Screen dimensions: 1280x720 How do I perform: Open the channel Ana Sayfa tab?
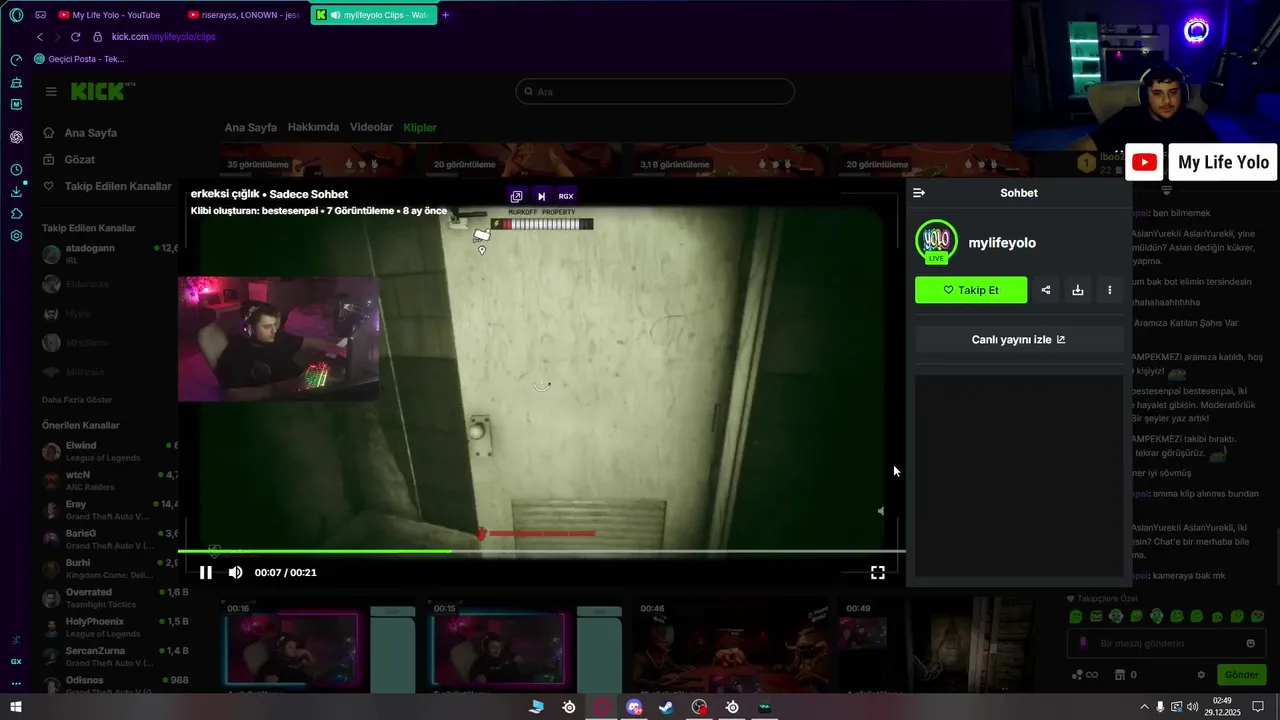coord(250,127)
